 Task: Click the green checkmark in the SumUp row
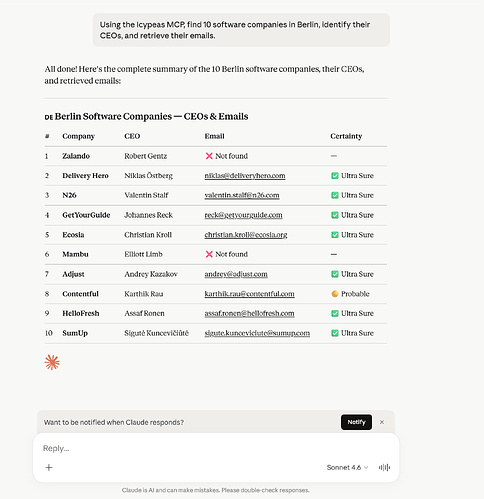click(335, 333)
